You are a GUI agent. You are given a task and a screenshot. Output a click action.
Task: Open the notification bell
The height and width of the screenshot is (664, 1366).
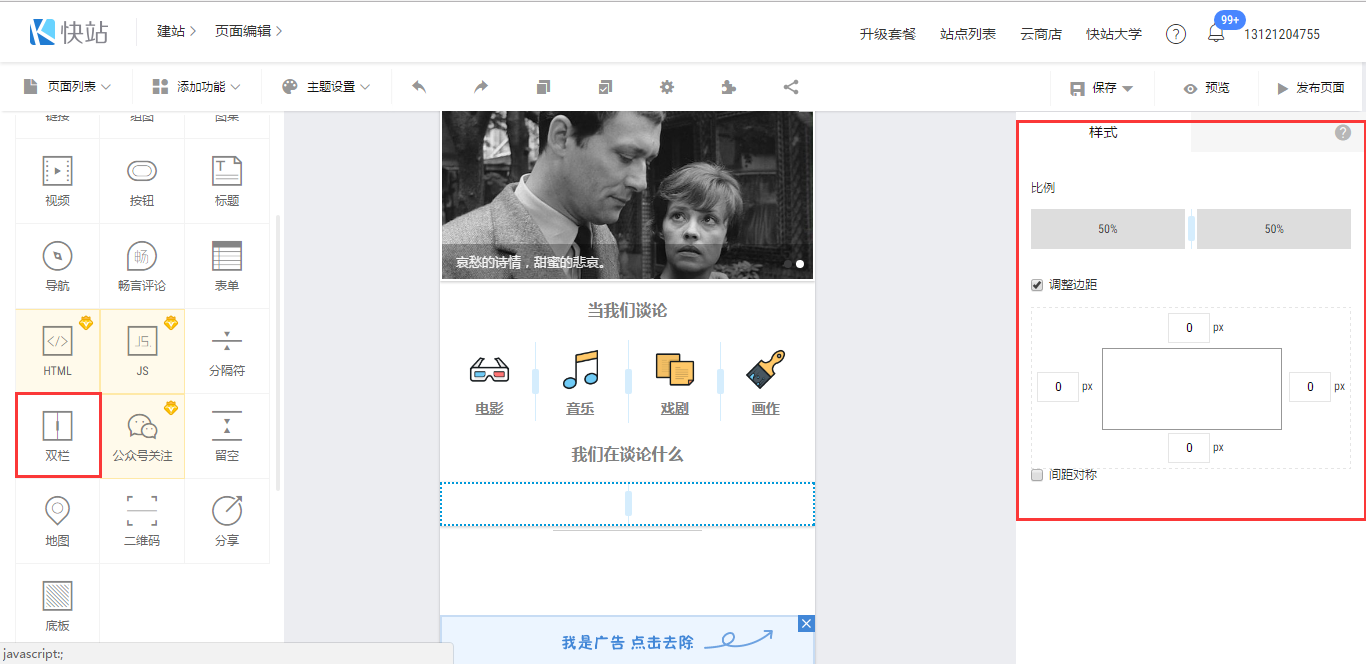click(x=1216, y=34)
